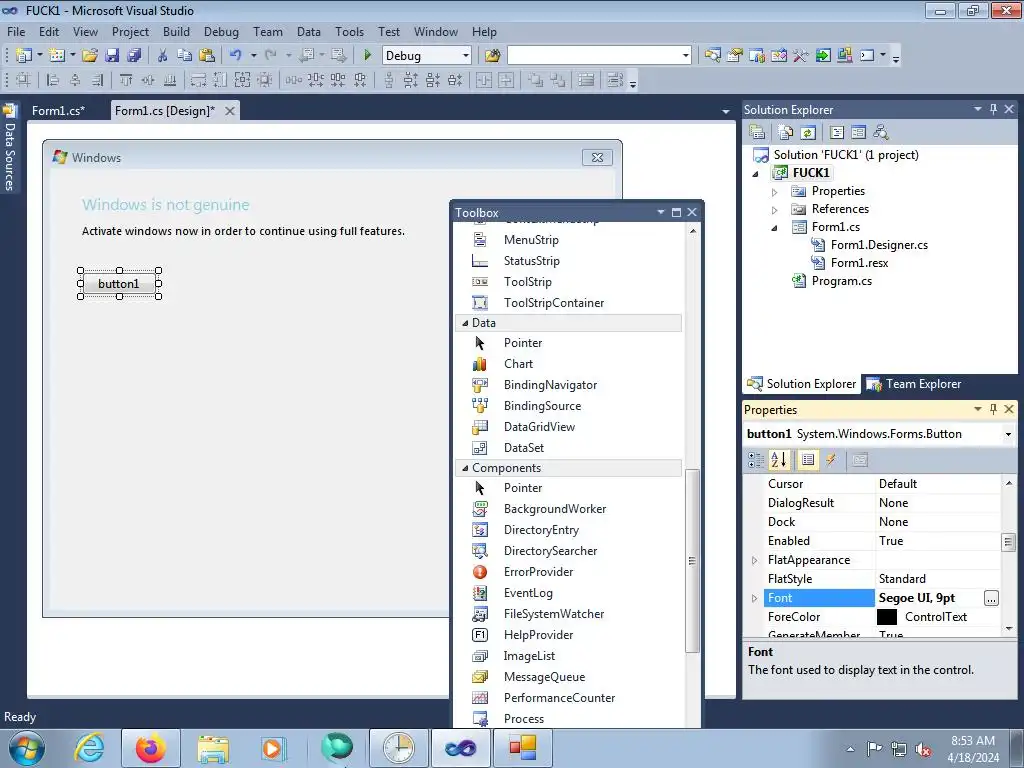Click the New Project toolbar icon
The width and height of the screenshot is (1024, 768).
pos(24,56)
